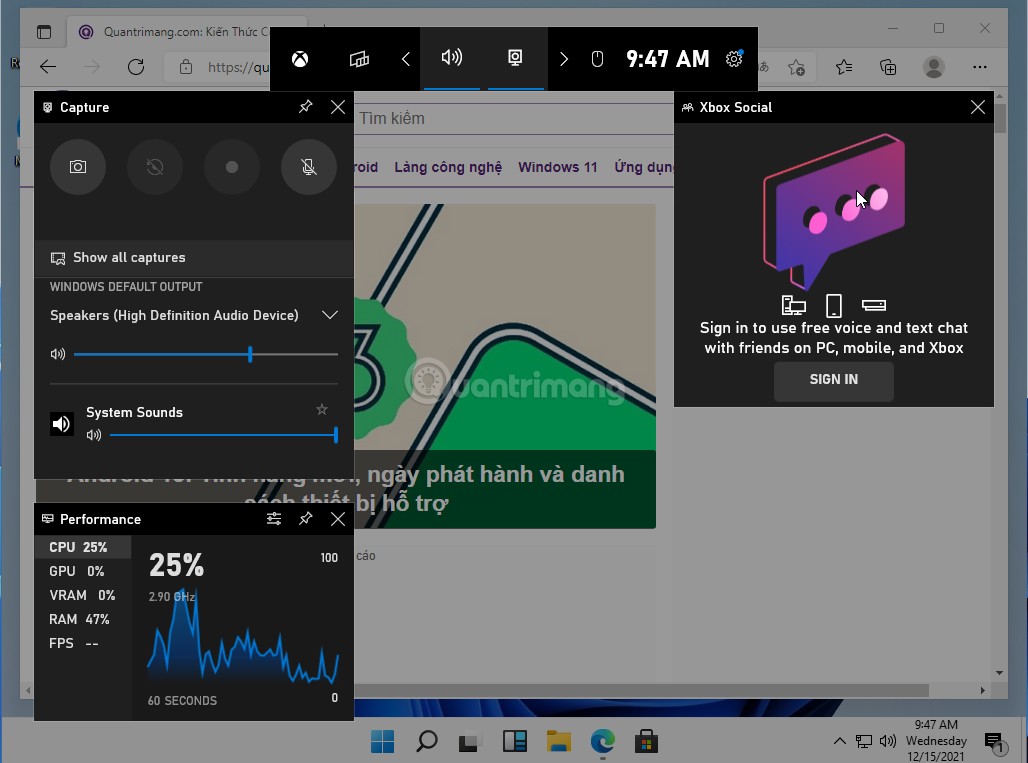Open the Windows Start button
The width and height of the screenshot is (1028, 763).
(382, 742)
